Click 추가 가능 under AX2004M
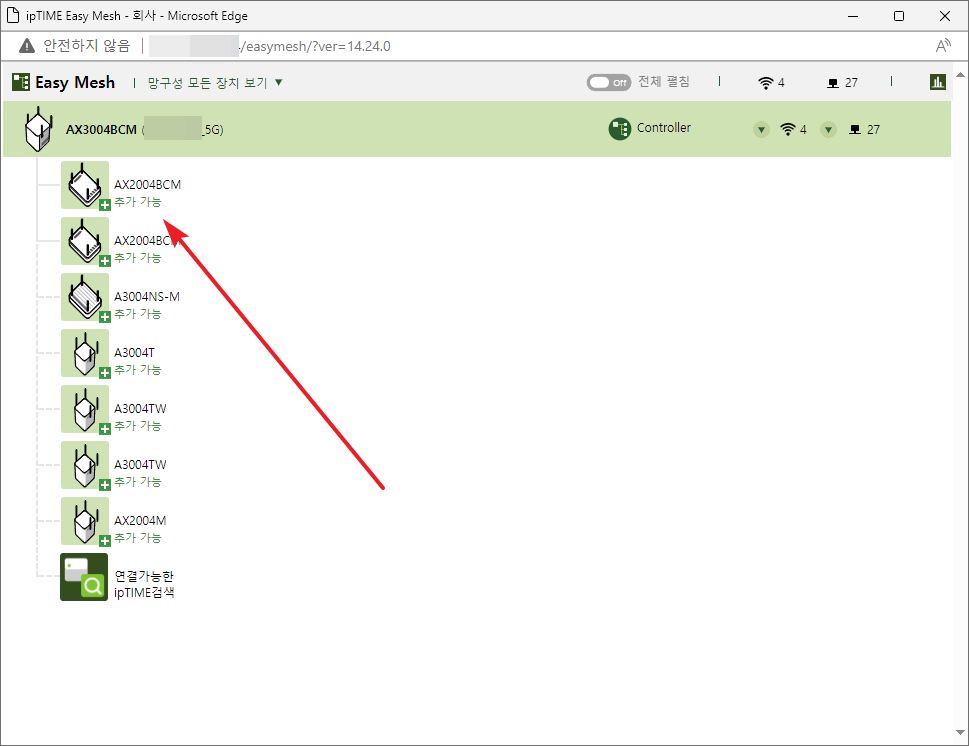The image size is (969, 746). [138, 538]
